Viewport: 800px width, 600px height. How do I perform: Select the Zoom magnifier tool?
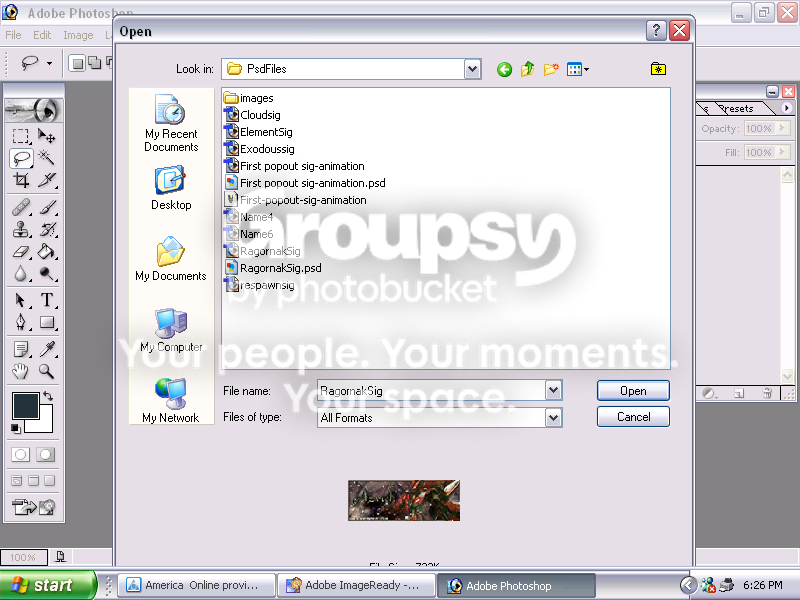[x=46, y=371]
